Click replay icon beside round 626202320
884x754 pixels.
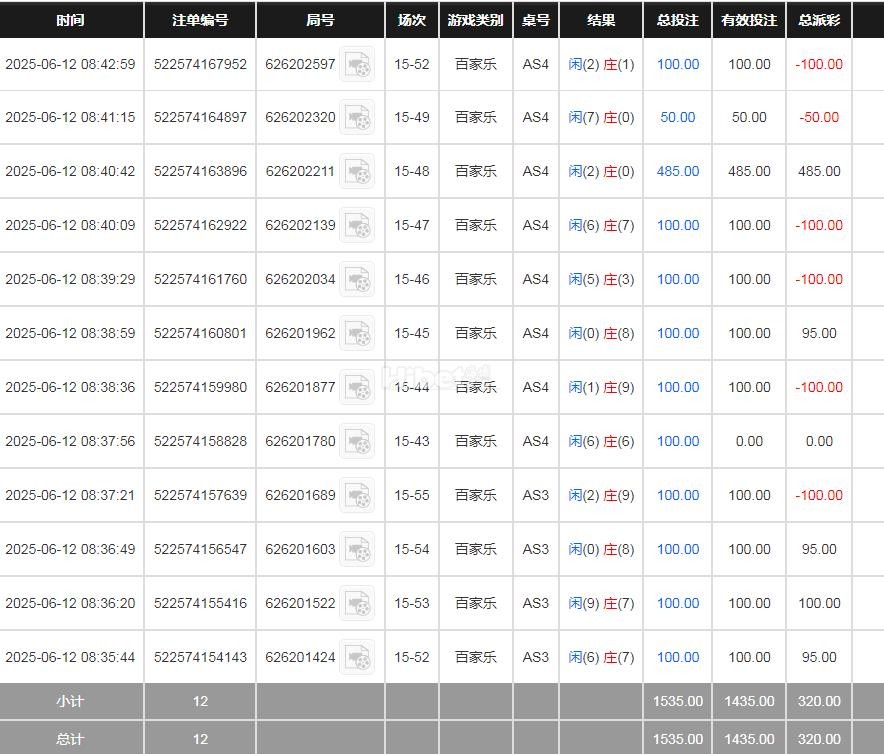(x=357, y=118)
